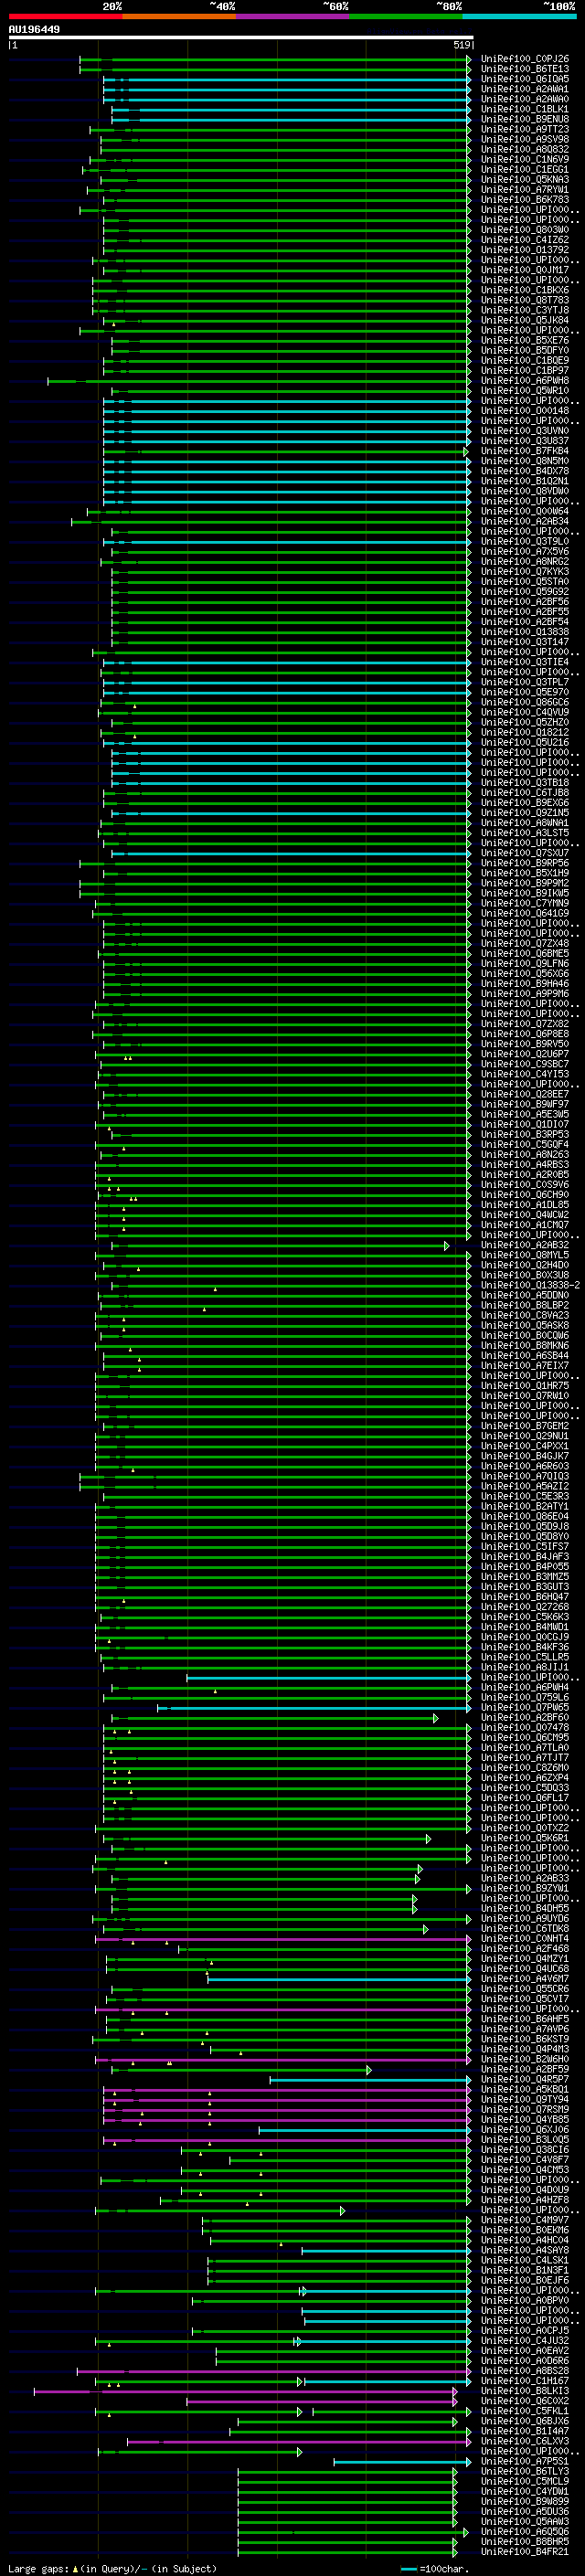Image resolution: width=585 pixels, height=2576 pixels.
Task: Click the UniRef100_B4FR21 label
Action: point(524,2551)
